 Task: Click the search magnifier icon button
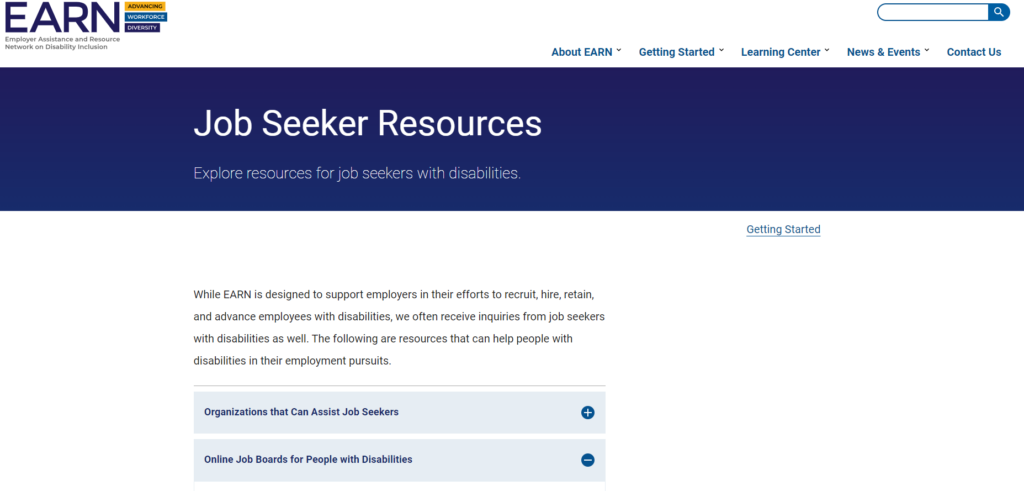tap(999, 12)
